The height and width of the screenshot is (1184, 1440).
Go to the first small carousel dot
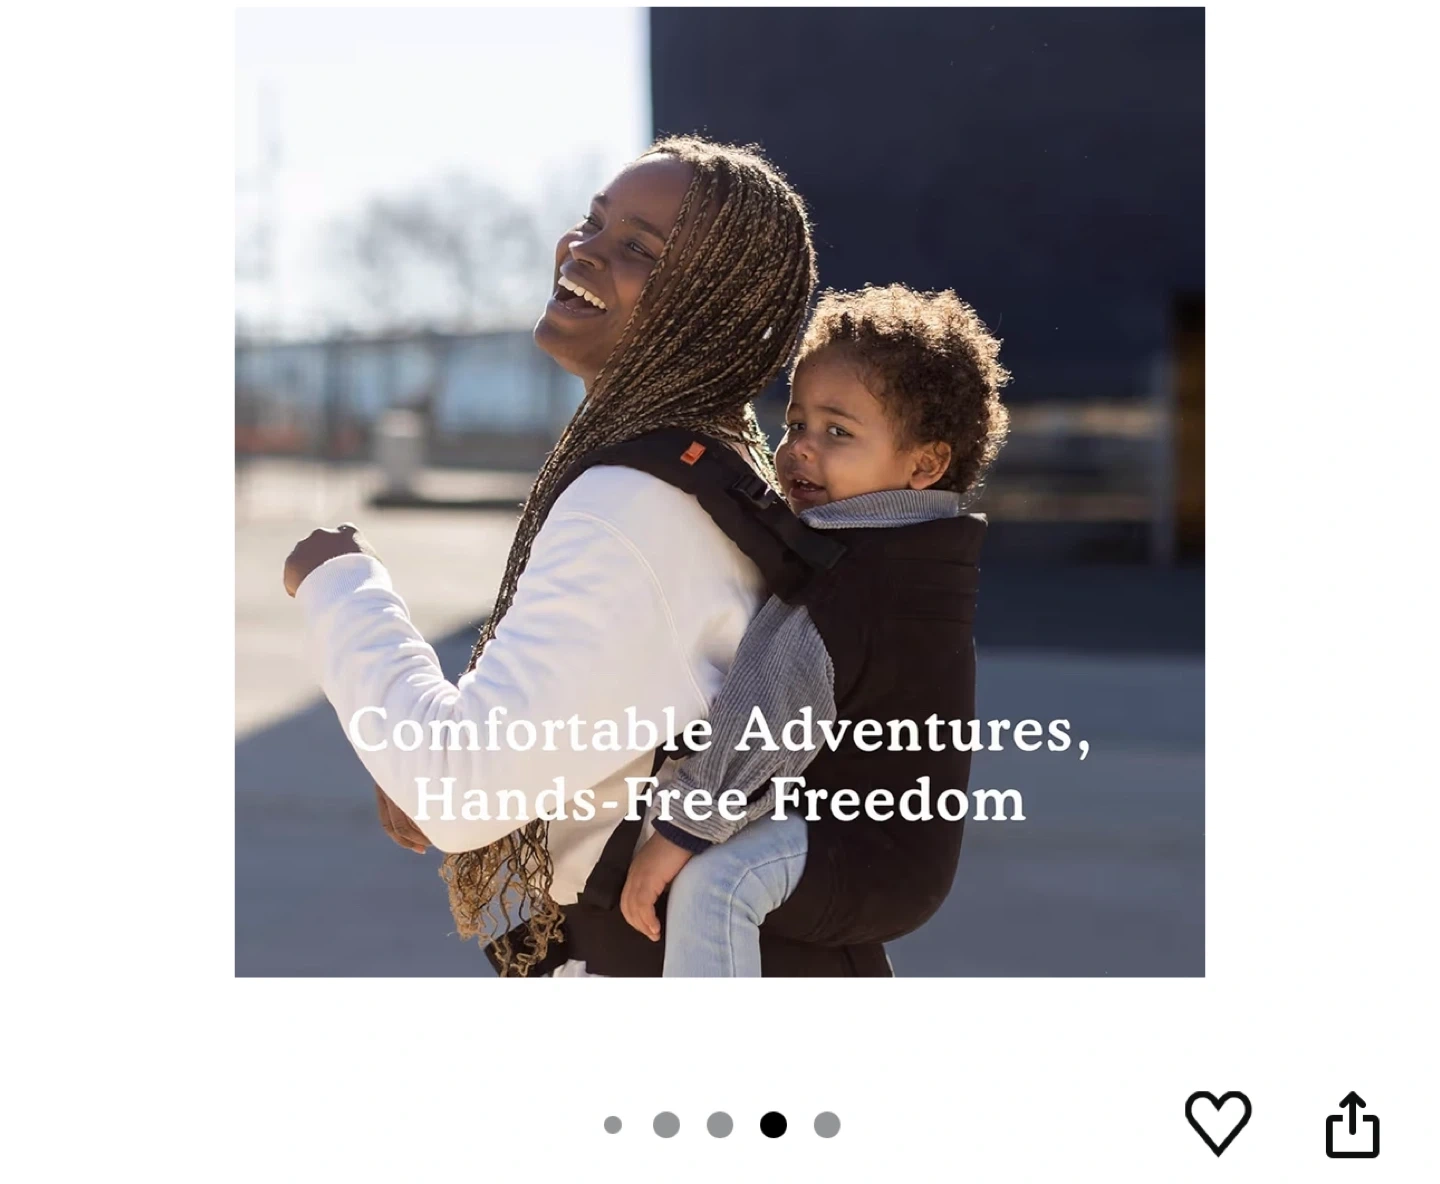[x=613, y=1125]
